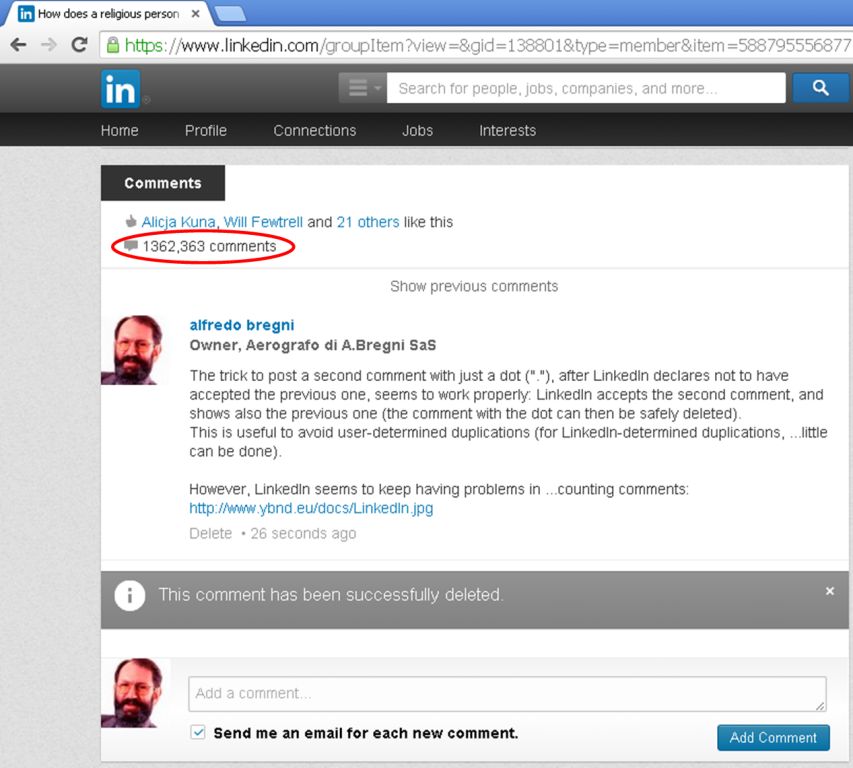Open the search category dropdown menu

pos(363,88)
